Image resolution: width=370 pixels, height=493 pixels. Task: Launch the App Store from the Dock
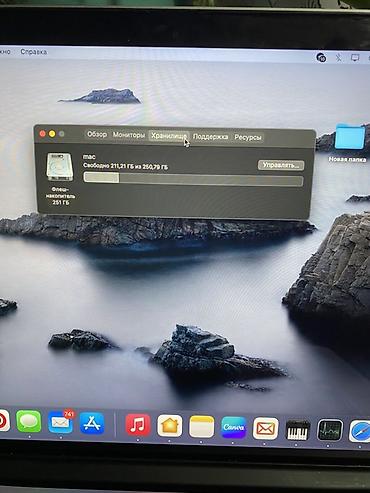pyautogui.click(x=92, y=423)
